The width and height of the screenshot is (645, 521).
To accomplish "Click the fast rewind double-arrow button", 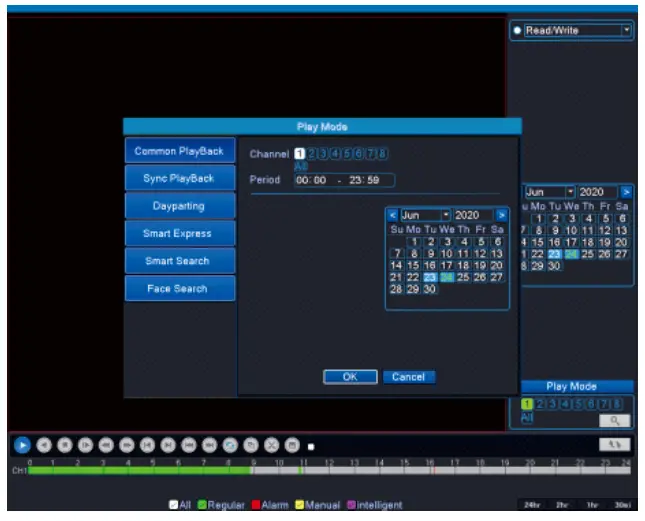I will click(x=106, y=445).
